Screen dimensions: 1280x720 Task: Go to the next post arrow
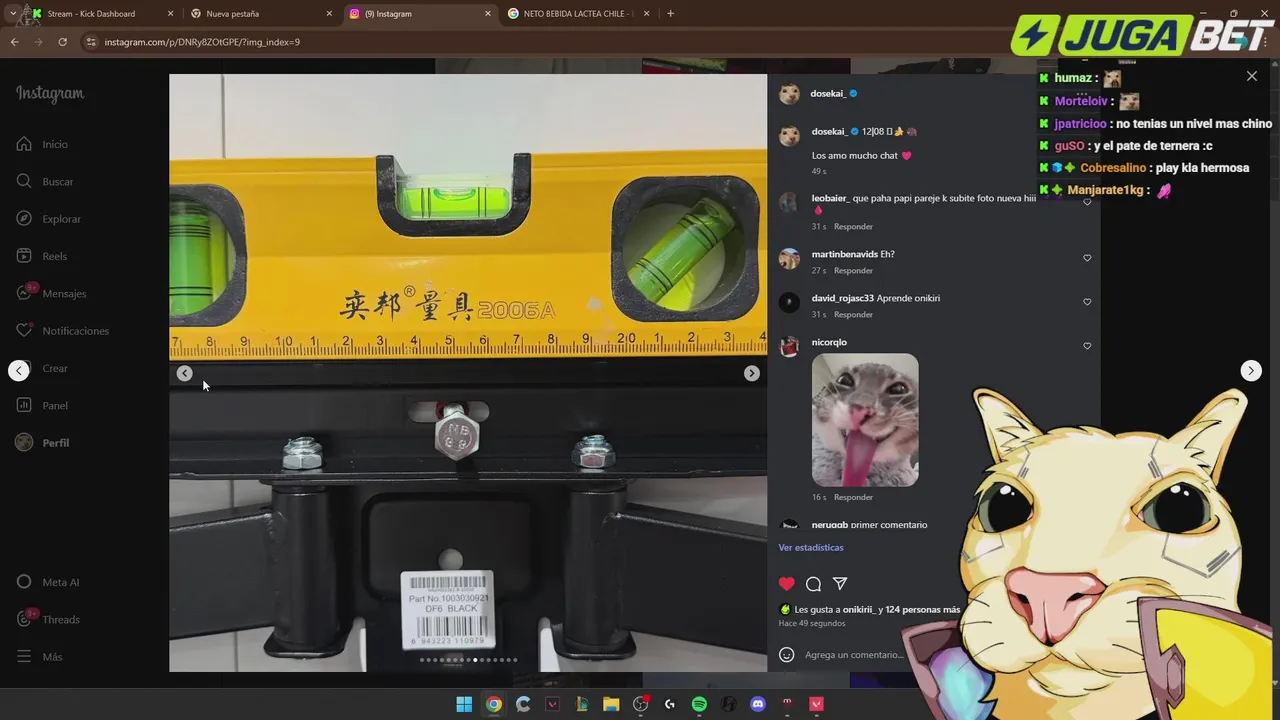point(1250,370)
